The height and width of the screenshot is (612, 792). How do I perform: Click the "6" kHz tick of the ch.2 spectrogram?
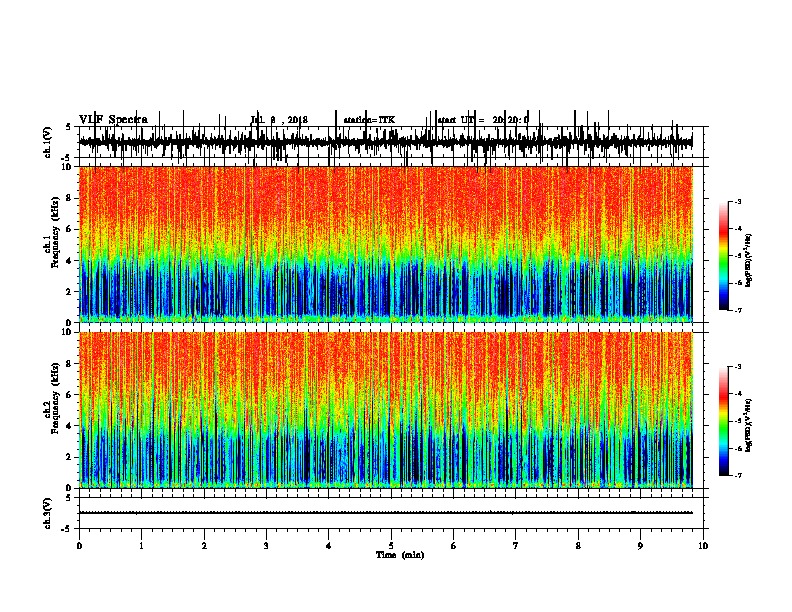click(70, 395)
